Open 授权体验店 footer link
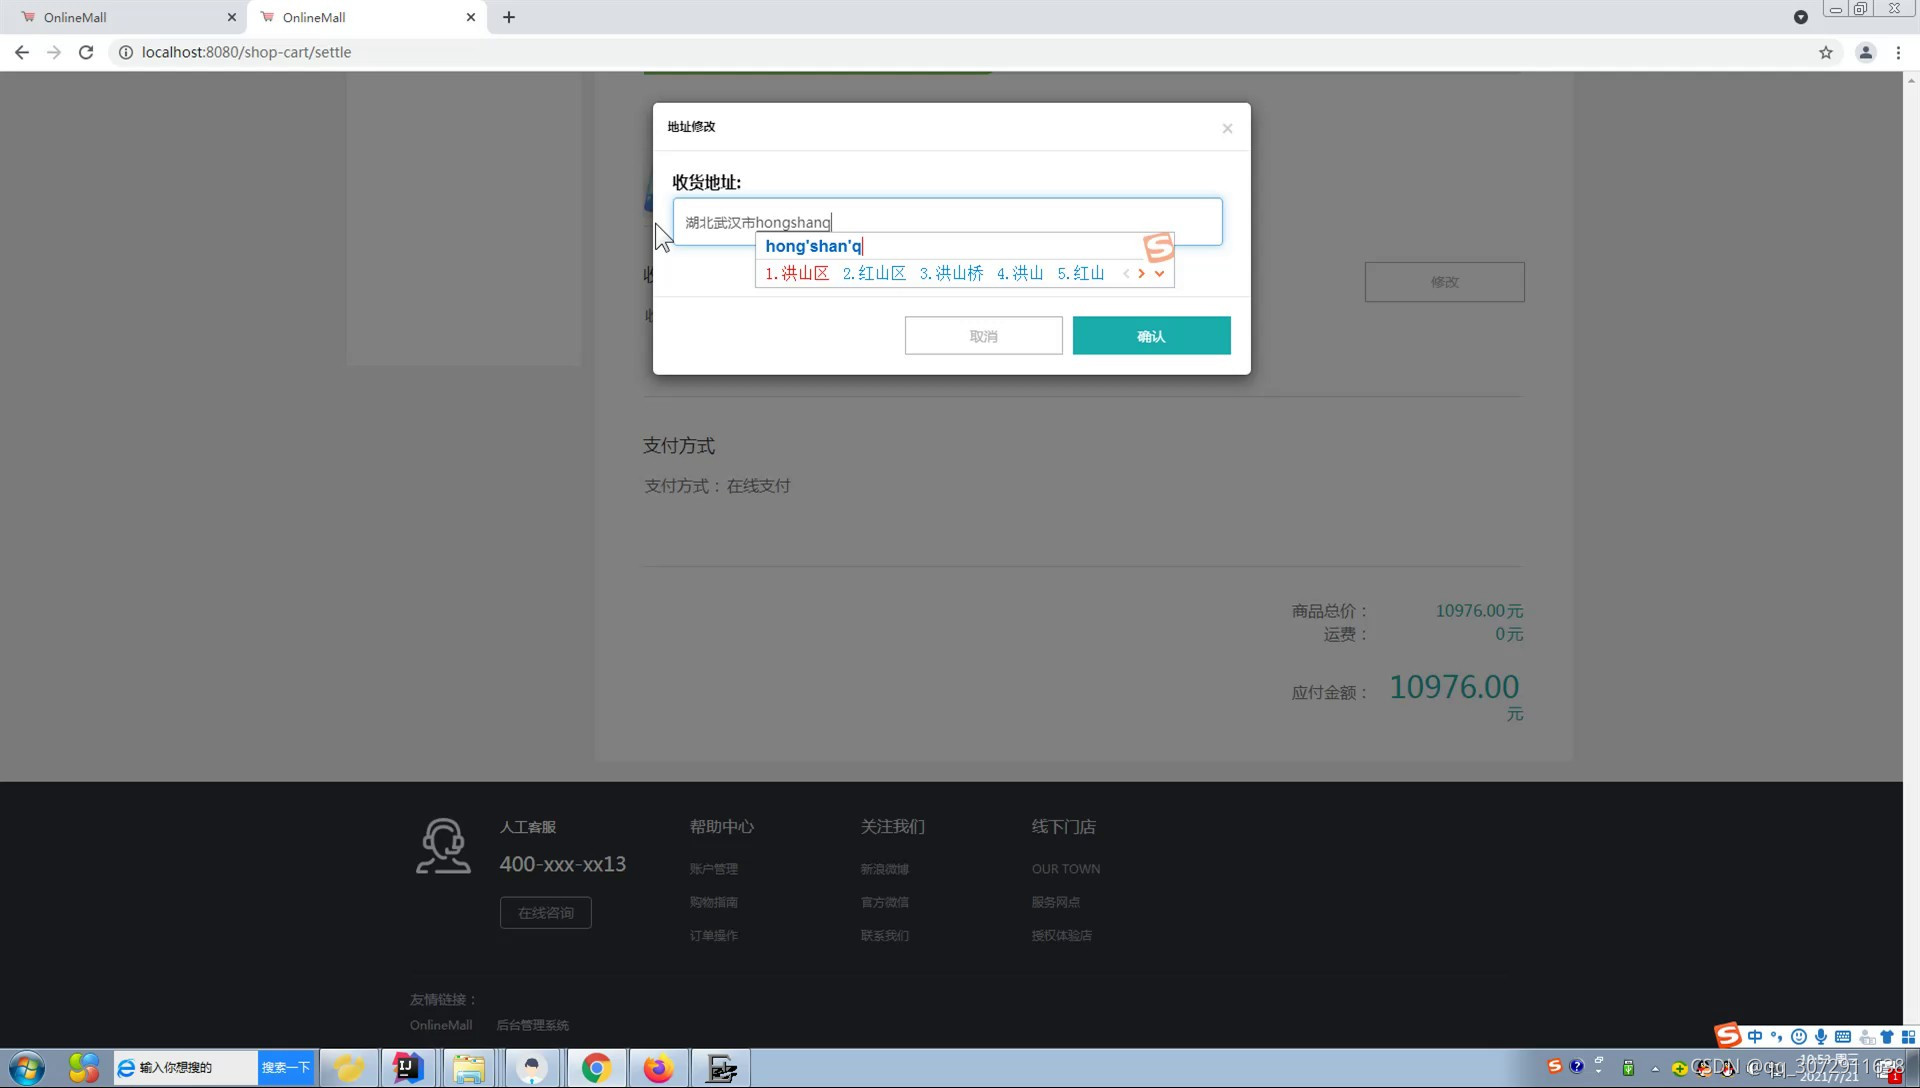This screenshot has height=1088, width=1920. [x=1061, y=936]
